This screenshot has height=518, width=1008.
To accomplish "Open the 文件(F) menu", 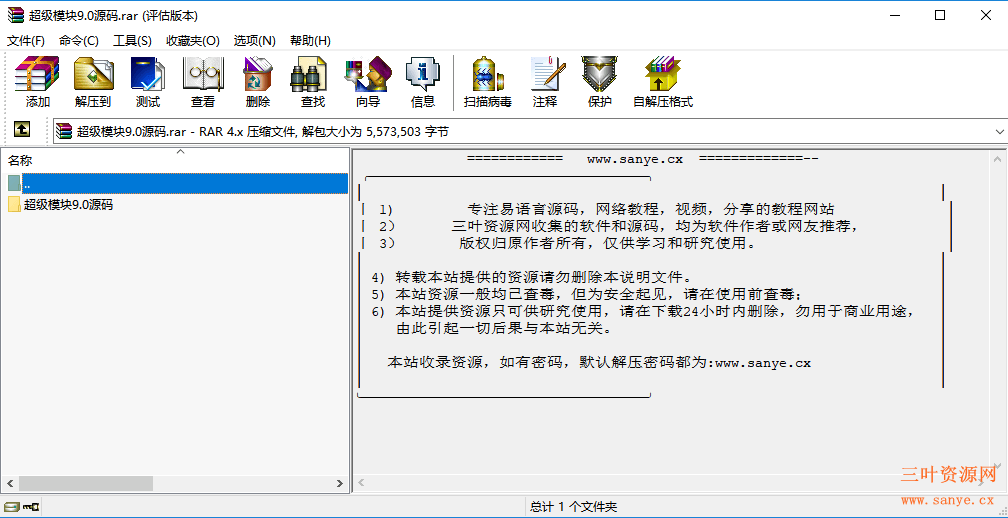I will click(x=26, y=40).
